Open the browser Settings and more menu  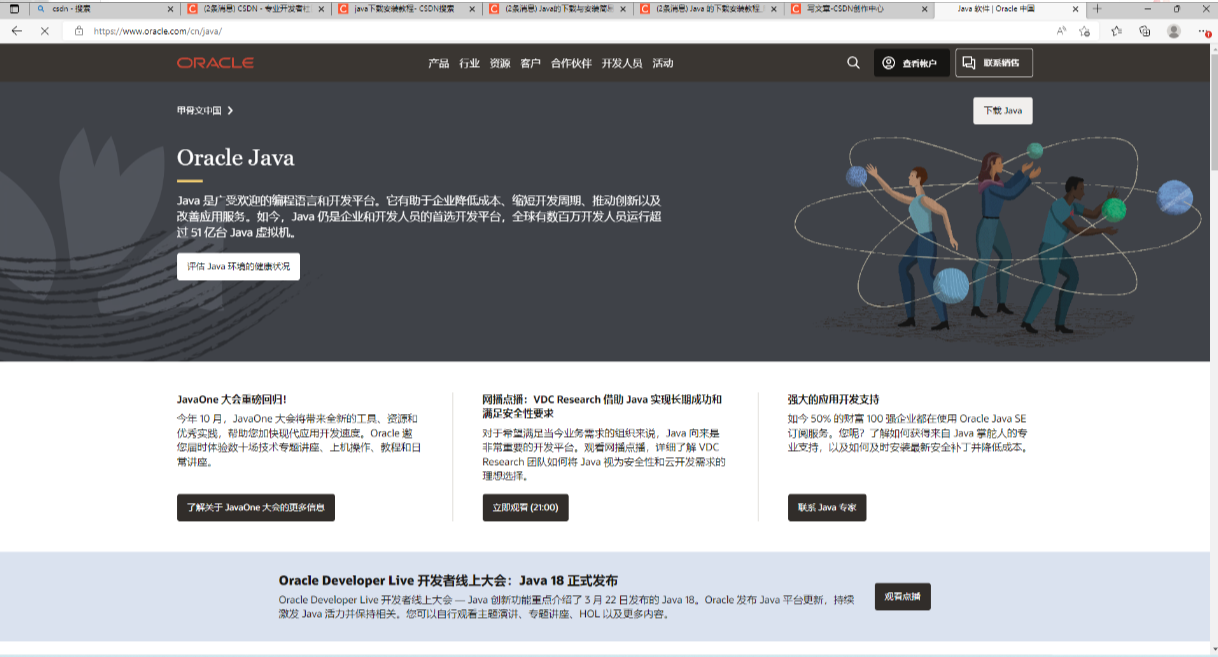click(x=1204, y=31)
